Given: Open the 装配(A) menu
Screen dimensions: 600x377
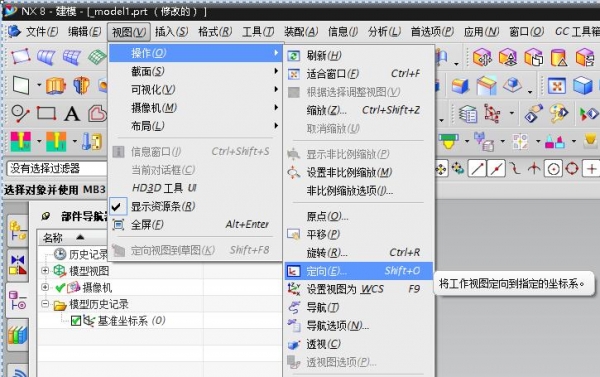Looking at the screenshot, I should [301, 32].
